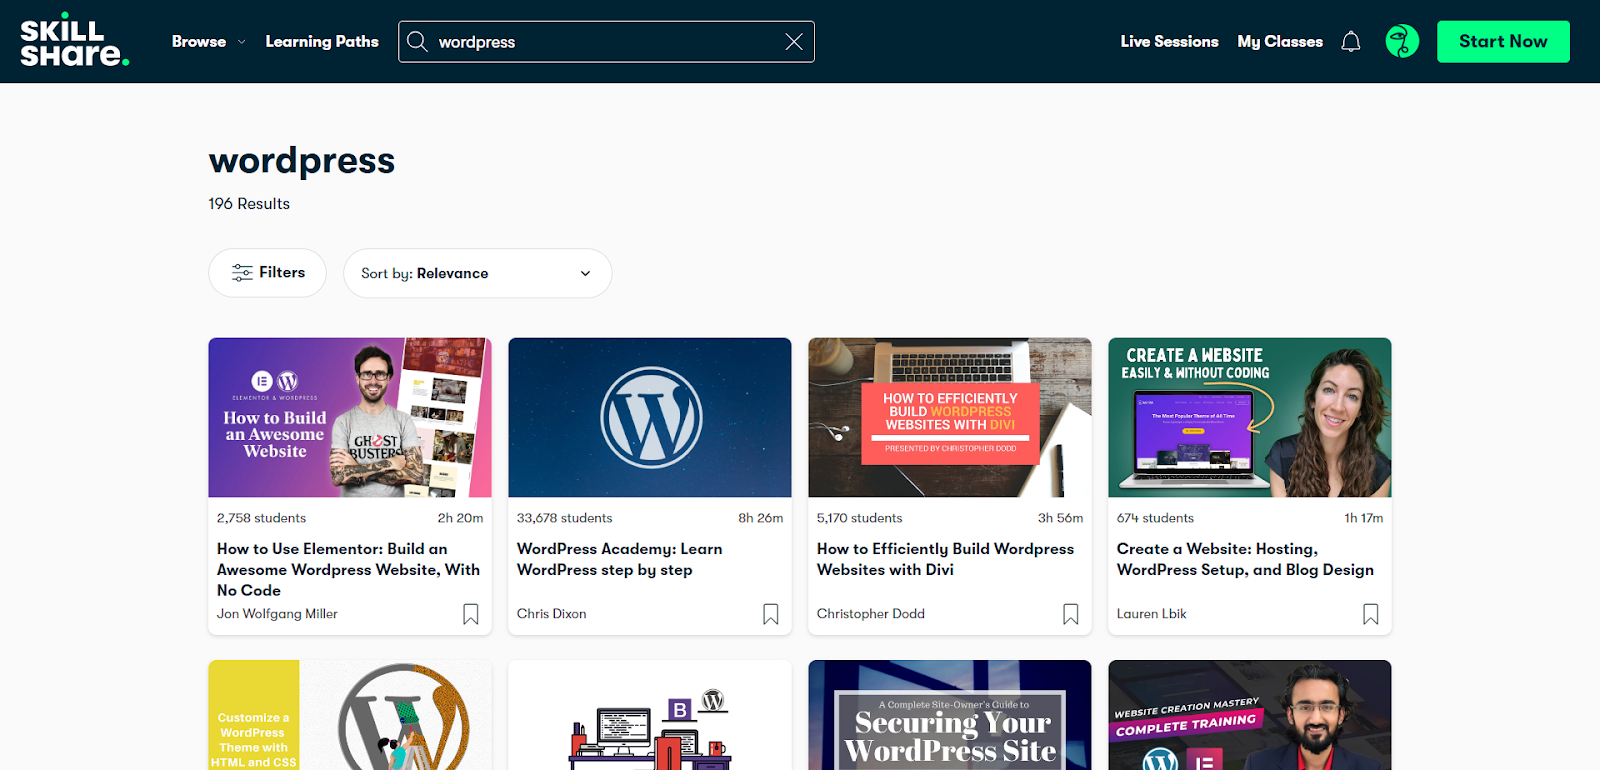Image resolution: width=1600 pixels, height=770 pixels.
Task: Bookmark Lauren Lbik's Create a Website class
Action: 1371,614
